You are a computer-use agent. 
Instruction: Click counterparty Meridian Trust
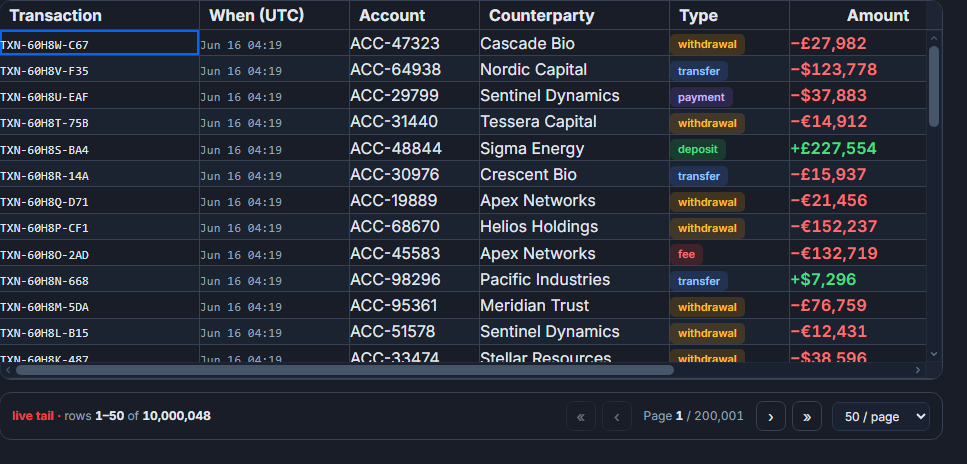pos(535,306)
